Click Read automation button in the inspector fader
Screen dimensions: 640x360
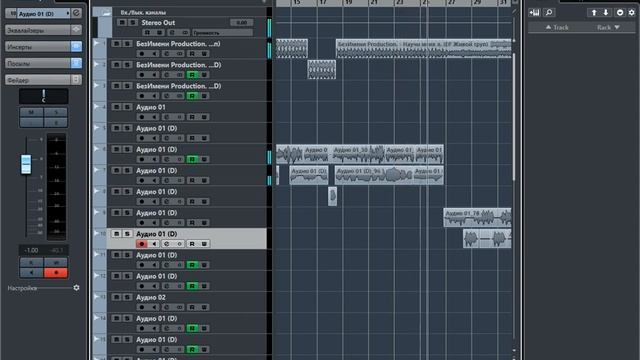coord(31,263)
